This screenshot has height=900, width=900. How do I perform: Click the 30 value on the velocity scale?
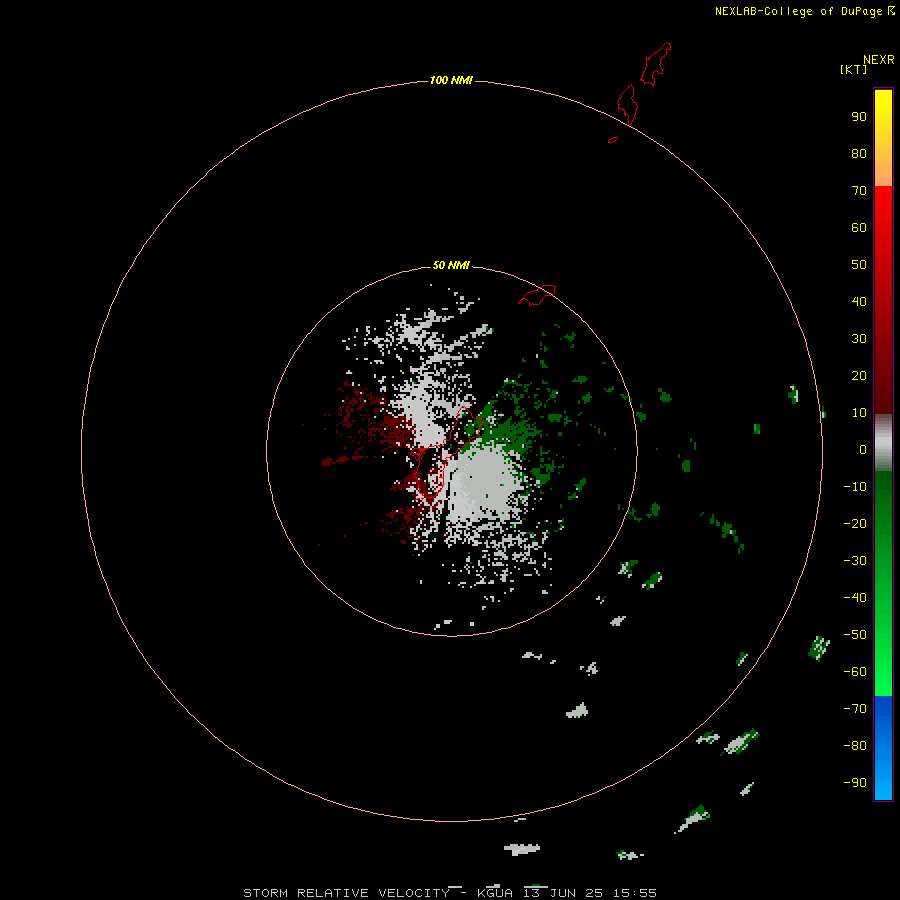859,339
